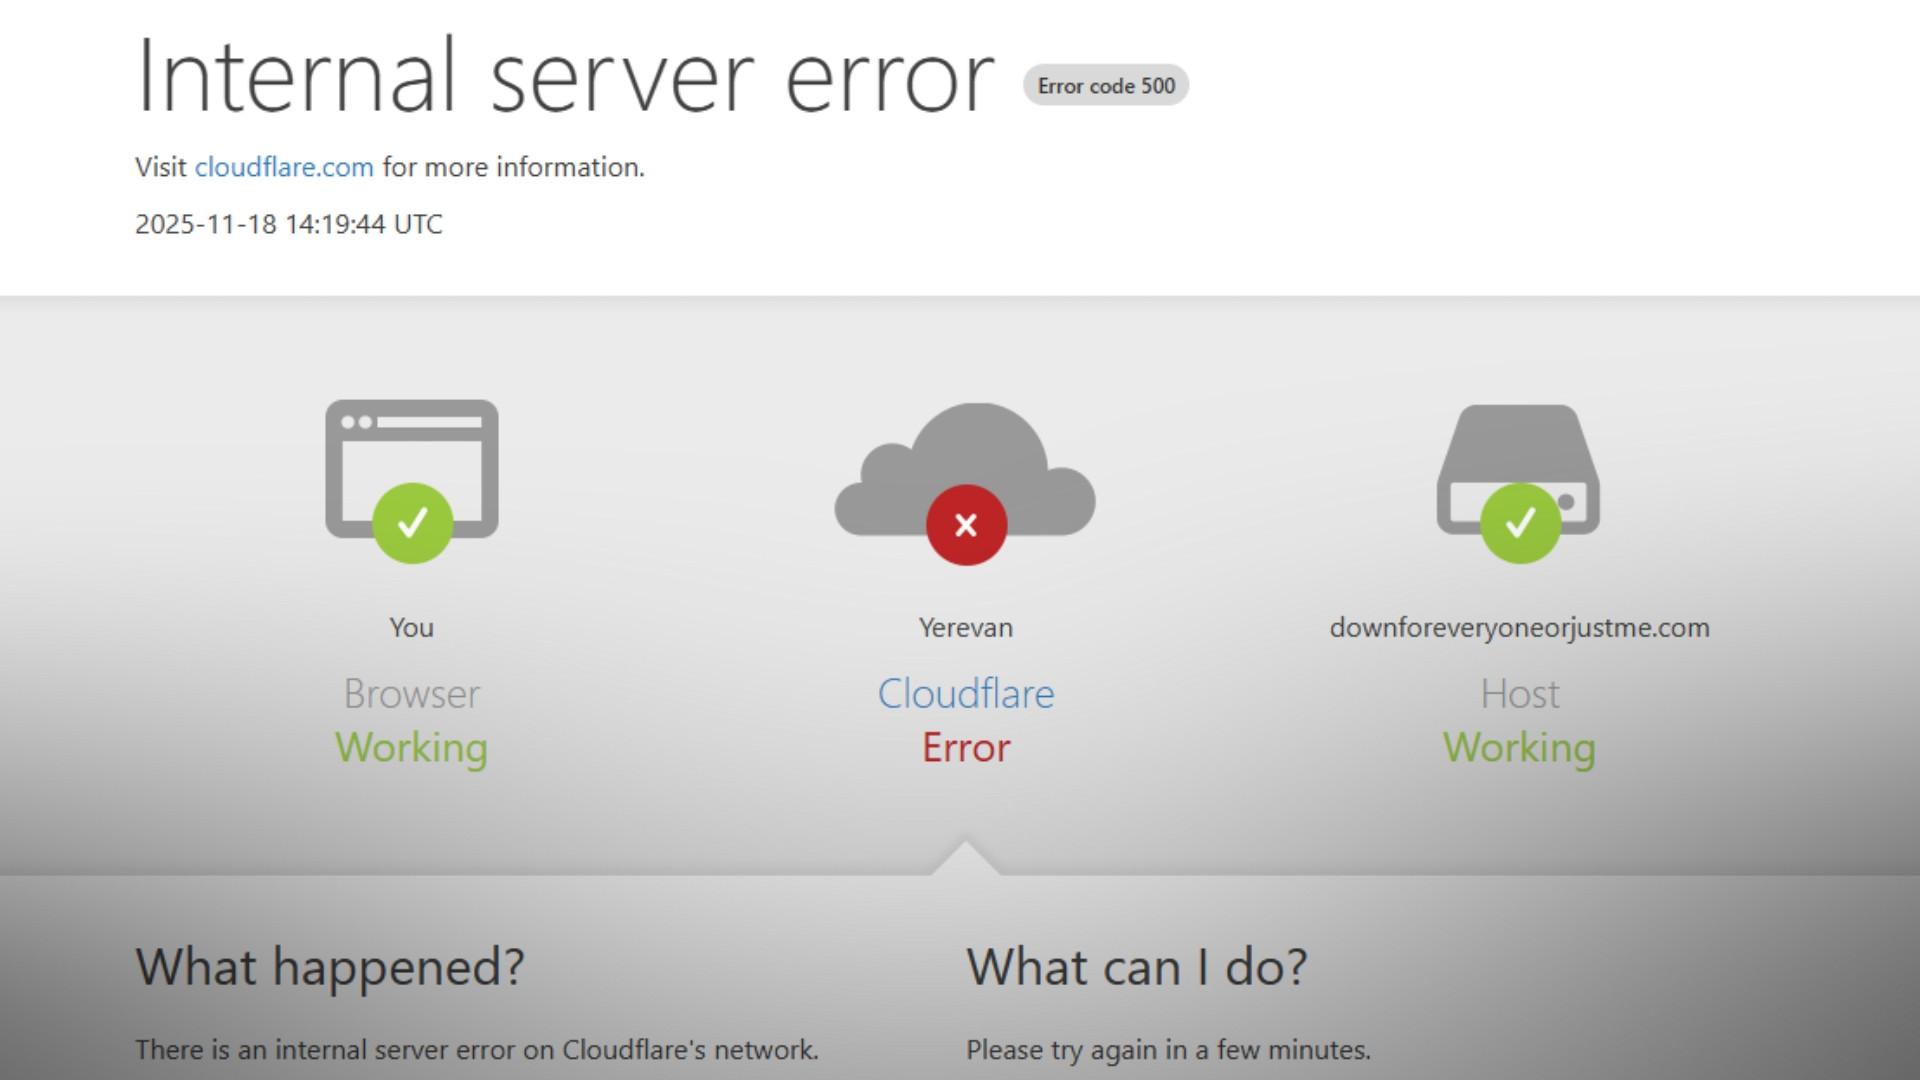Select the timestamp 2025-11-18 14:19:44 UTC
Image resolution: width=1920 pixels, height=1080 pixels.
[x=288, y=224]
